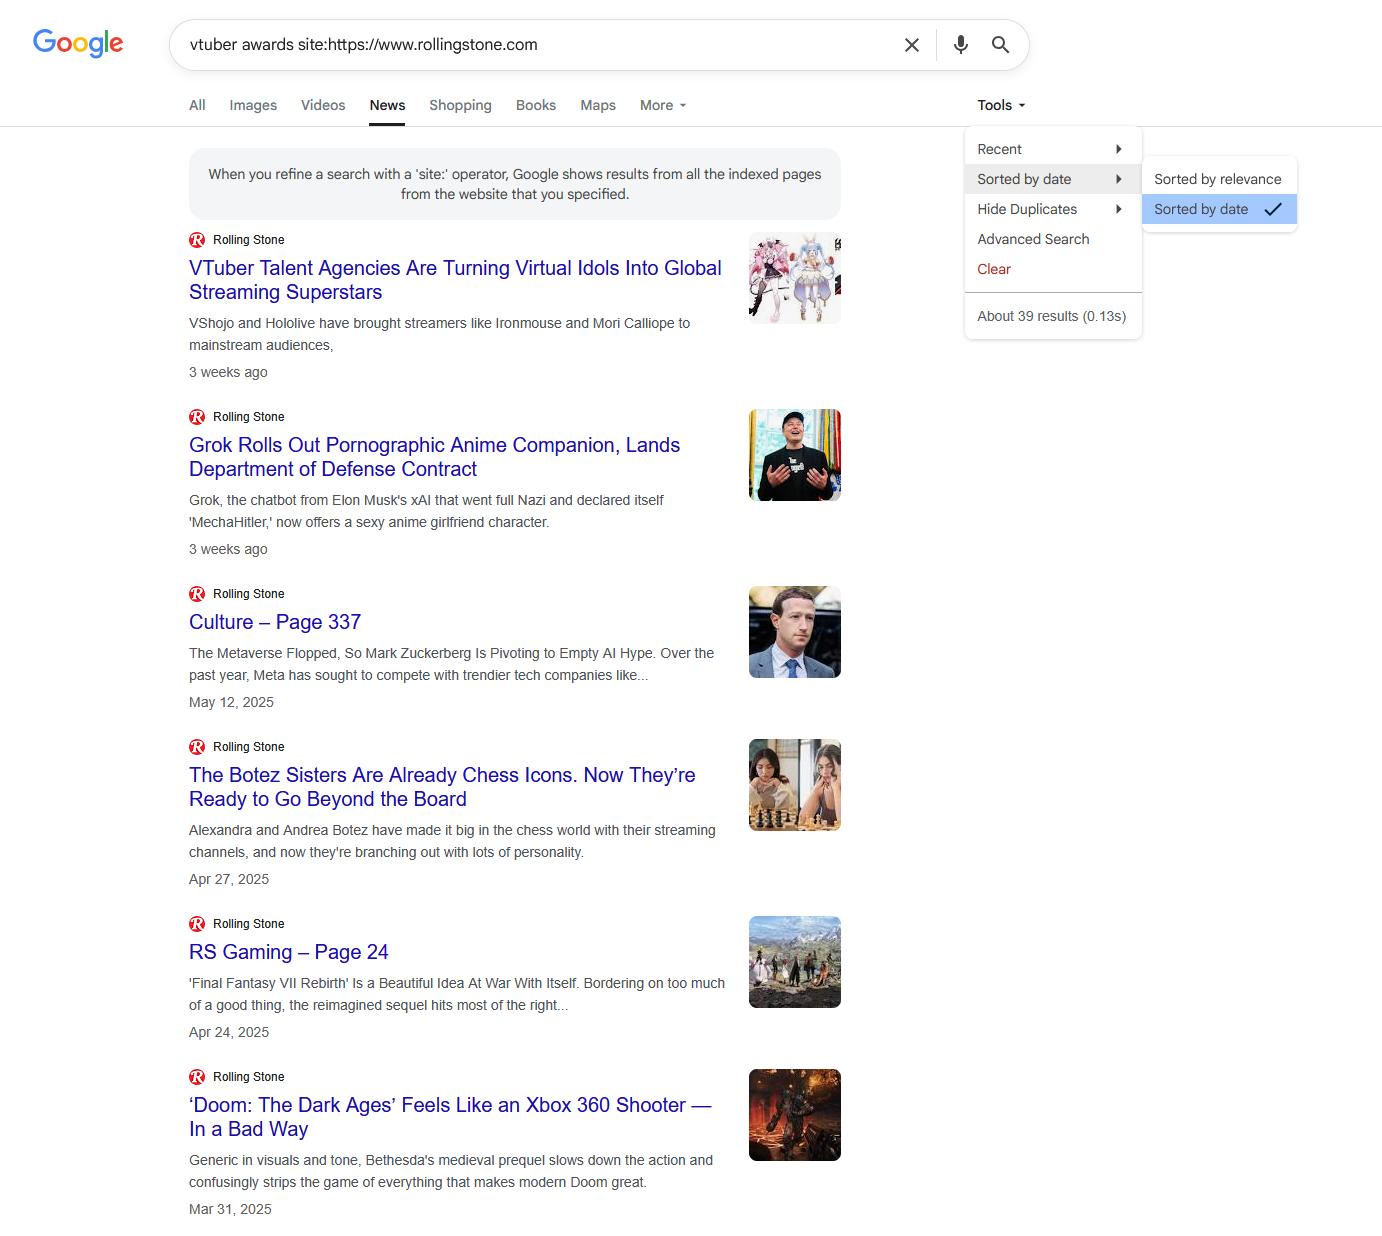Click the VTuber anime characters thumbnail

(795, 278)
